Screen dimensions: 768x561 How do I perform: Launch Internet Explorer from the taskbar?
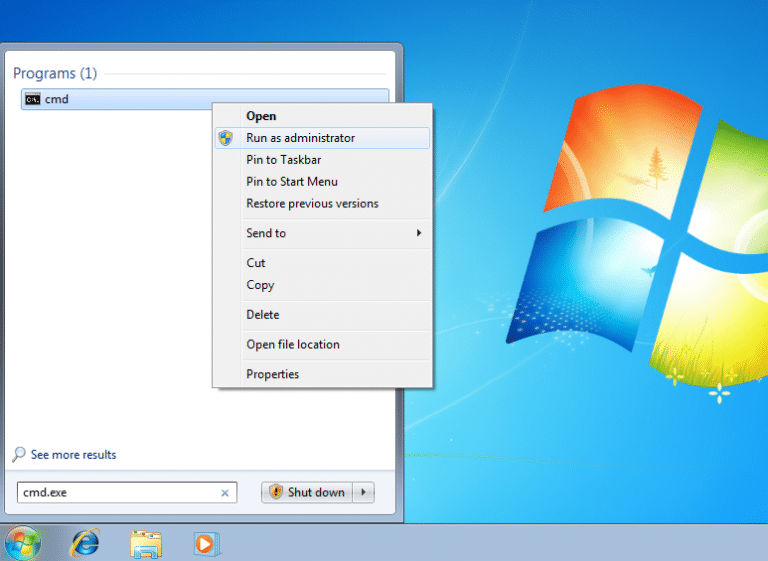click(x=85, y=543)
